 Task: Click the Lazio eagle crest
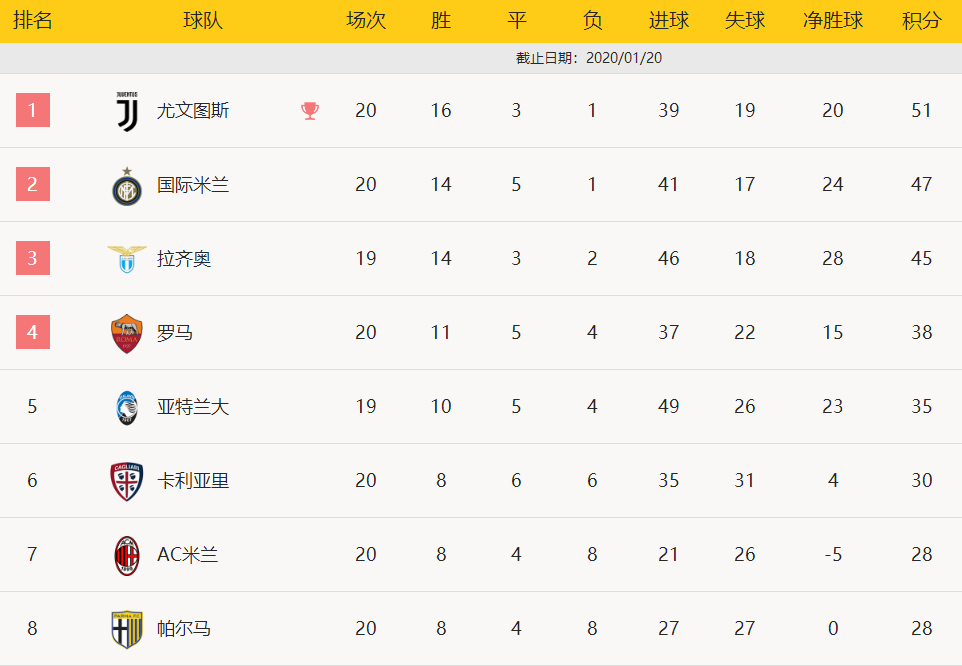pos(127,259)
